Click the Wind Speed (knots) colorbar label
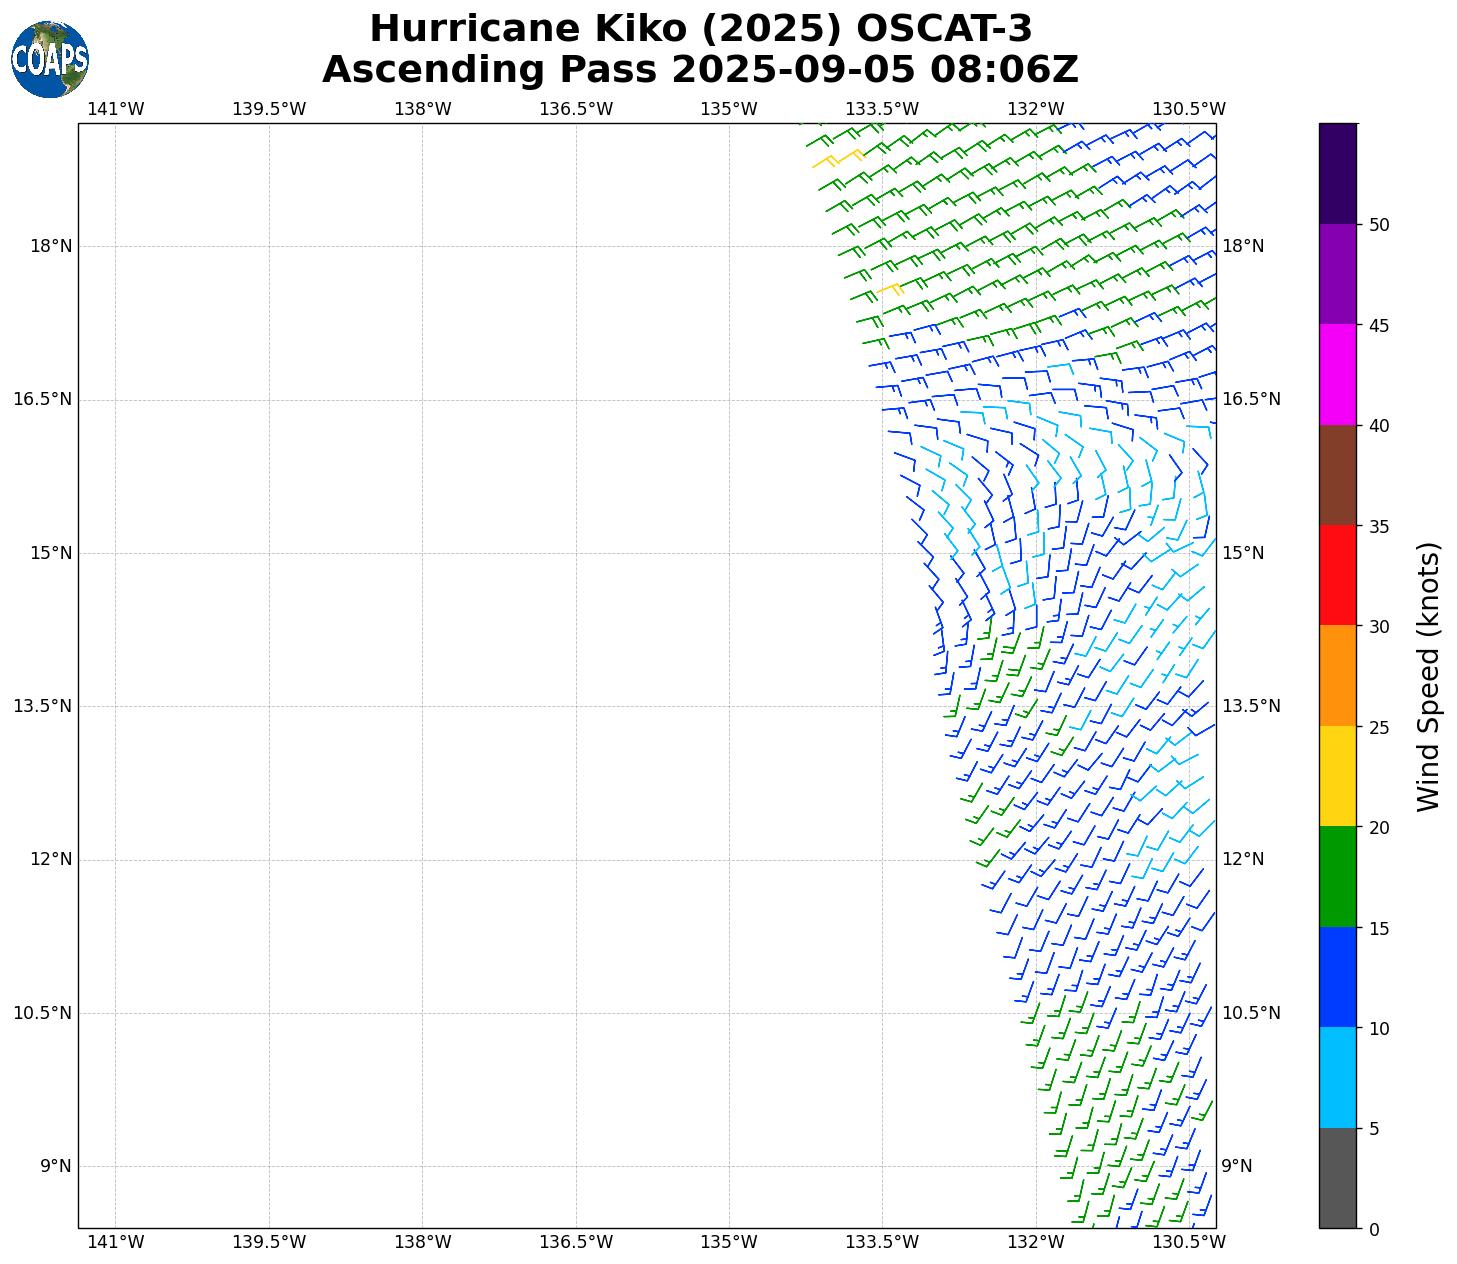1457x1264 pixels. click(1429, 676)
